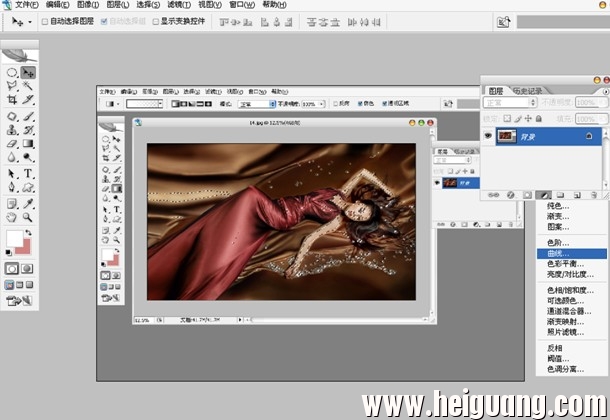Select the Crop tool in toolbox
The height and width of the screenshot is (420, 610).
click(12, 100)
